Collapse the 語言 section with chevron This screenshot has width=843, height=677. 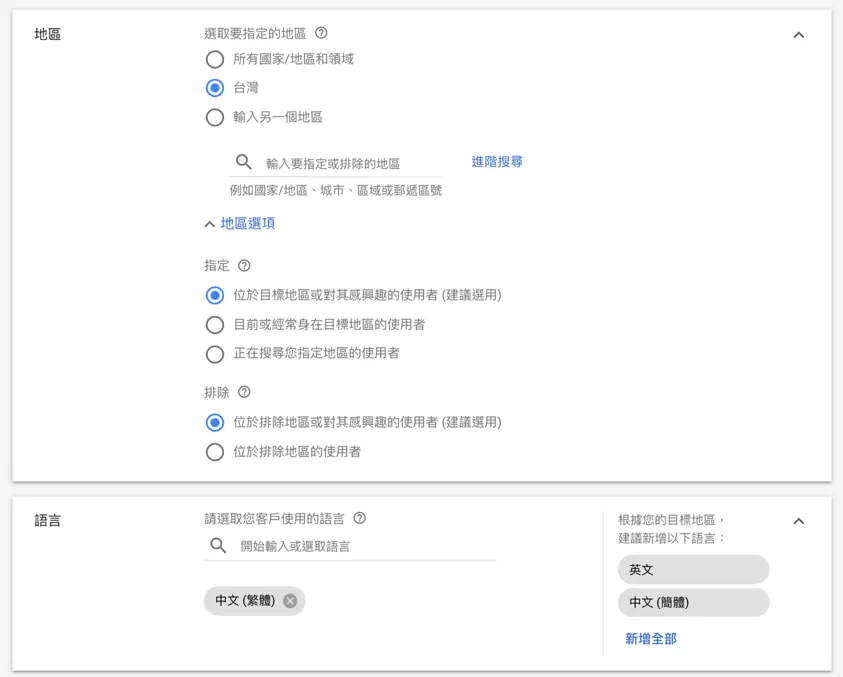(x=799, y=521)
